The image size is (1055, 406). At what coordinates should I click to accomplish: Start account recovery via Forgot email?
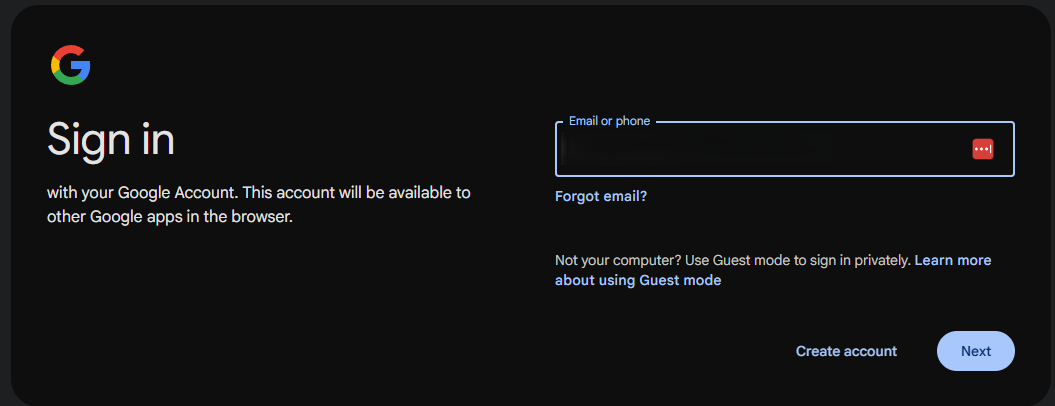point(601,196)
